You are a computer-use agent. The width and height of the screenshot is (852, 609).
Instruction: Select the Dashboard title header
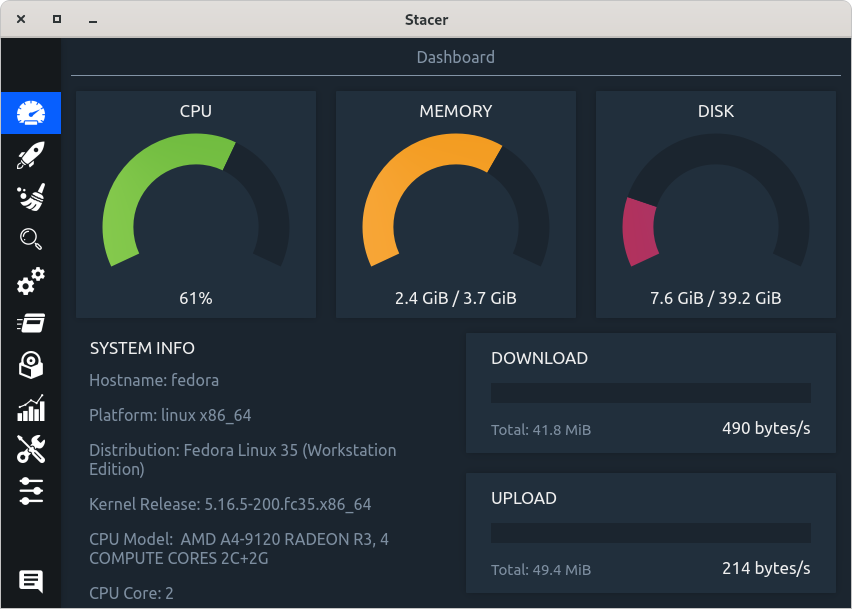pyautogui.click(x=455, y=57)
